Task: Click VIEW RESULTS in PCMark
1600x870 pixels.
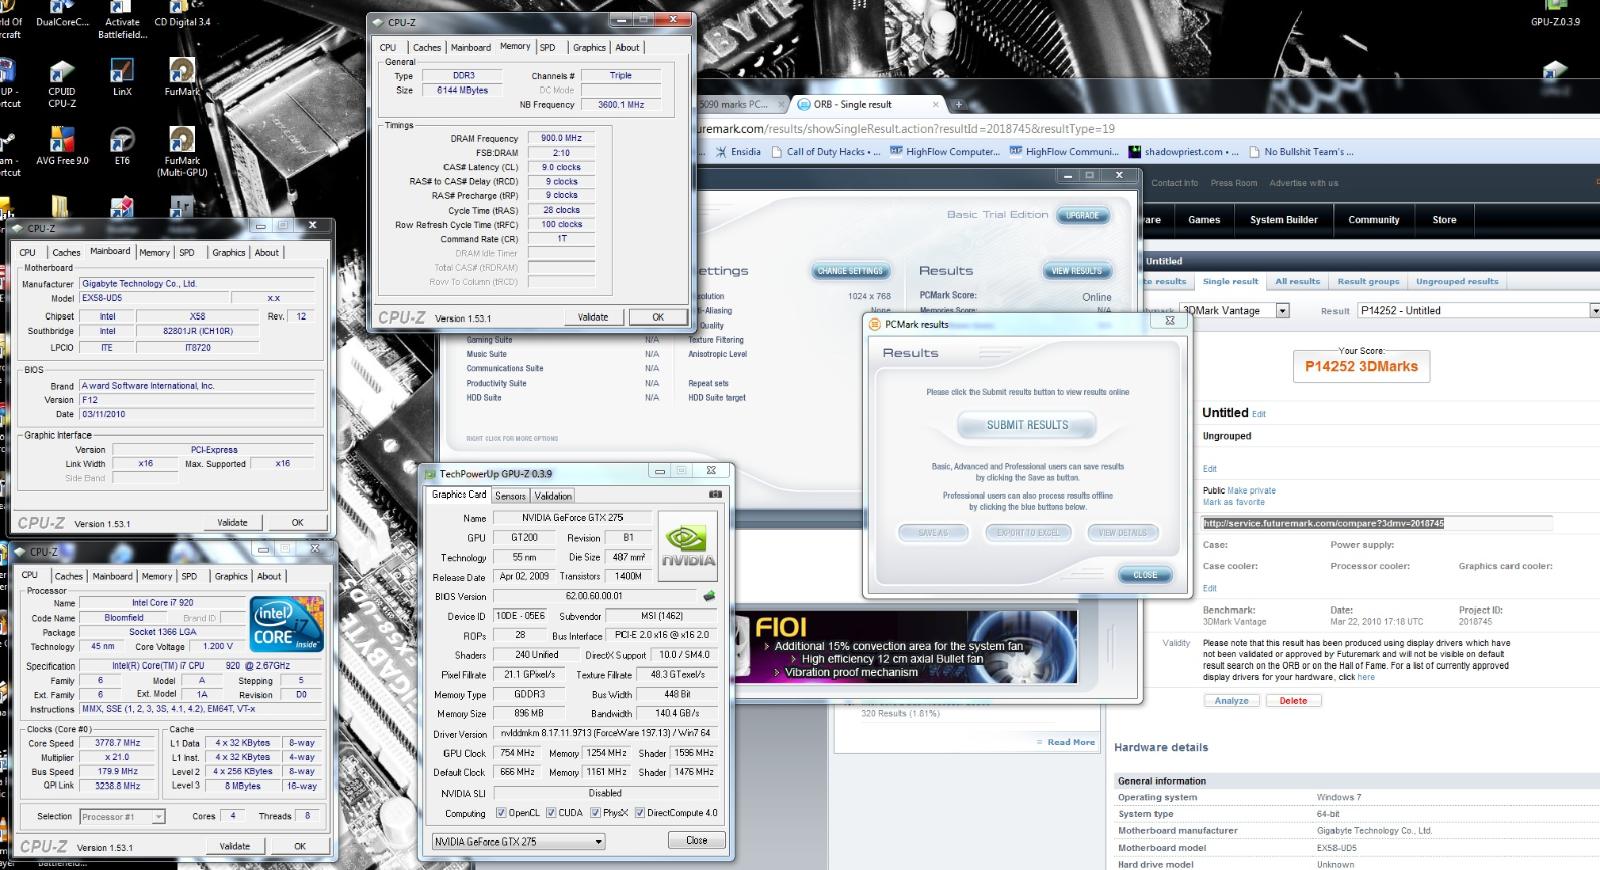Action: point(1076,271)
